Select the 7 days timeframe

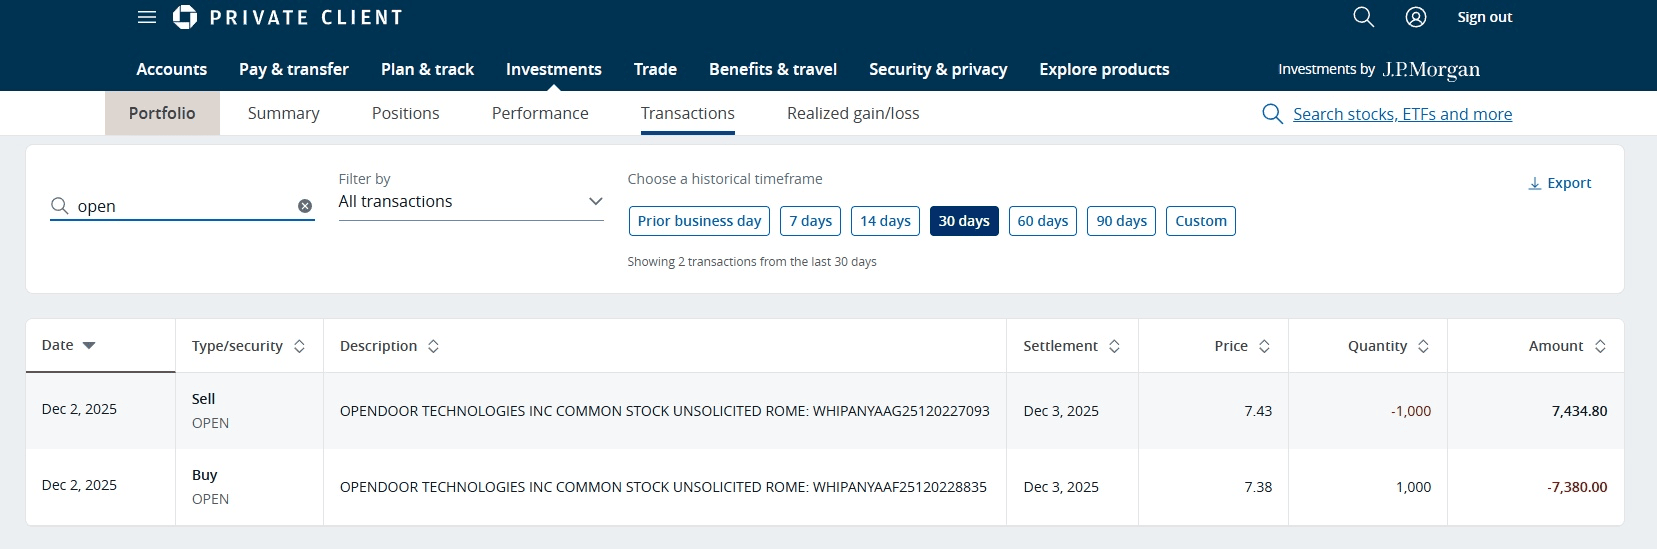810,221
